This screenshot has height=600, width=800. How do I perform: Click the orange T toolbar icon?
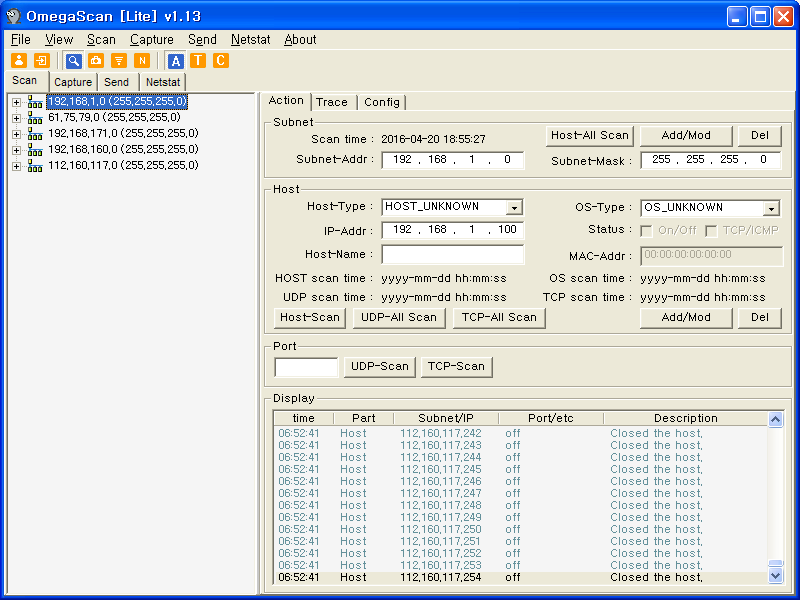pyautogui.click(x=198, y=61)
